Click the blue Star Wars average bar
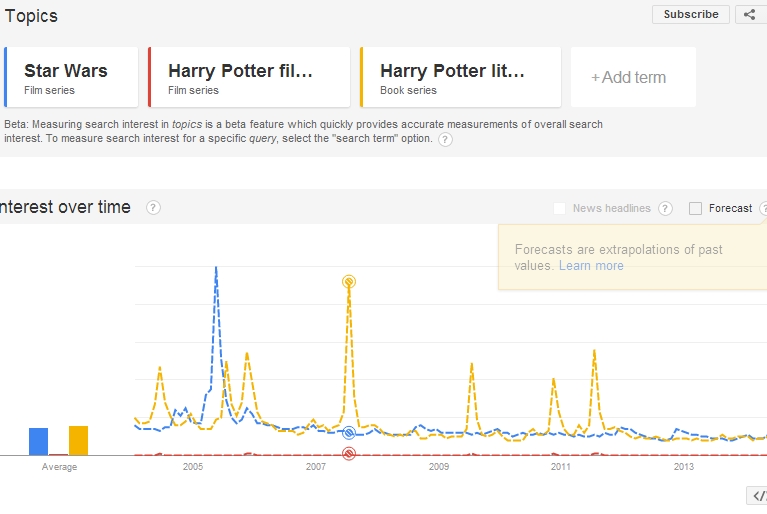The height and width of the screenshot is (514, 767). pos(38,441)
